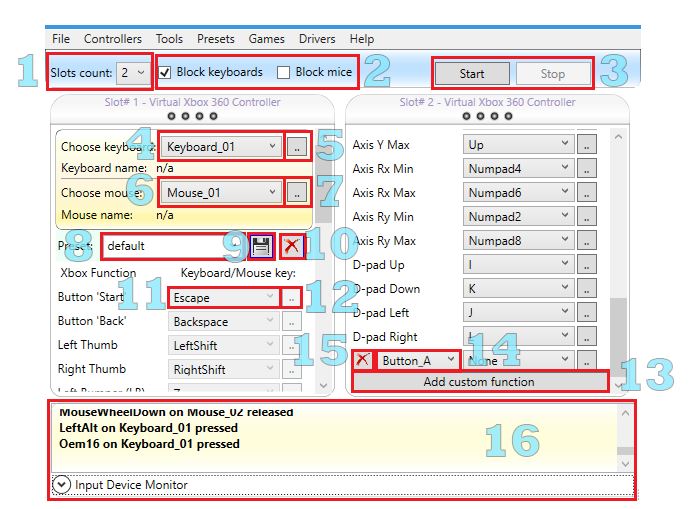Click the key-detect button for D-pad Up
Screen dimensions: 696x509
(587, 265)
